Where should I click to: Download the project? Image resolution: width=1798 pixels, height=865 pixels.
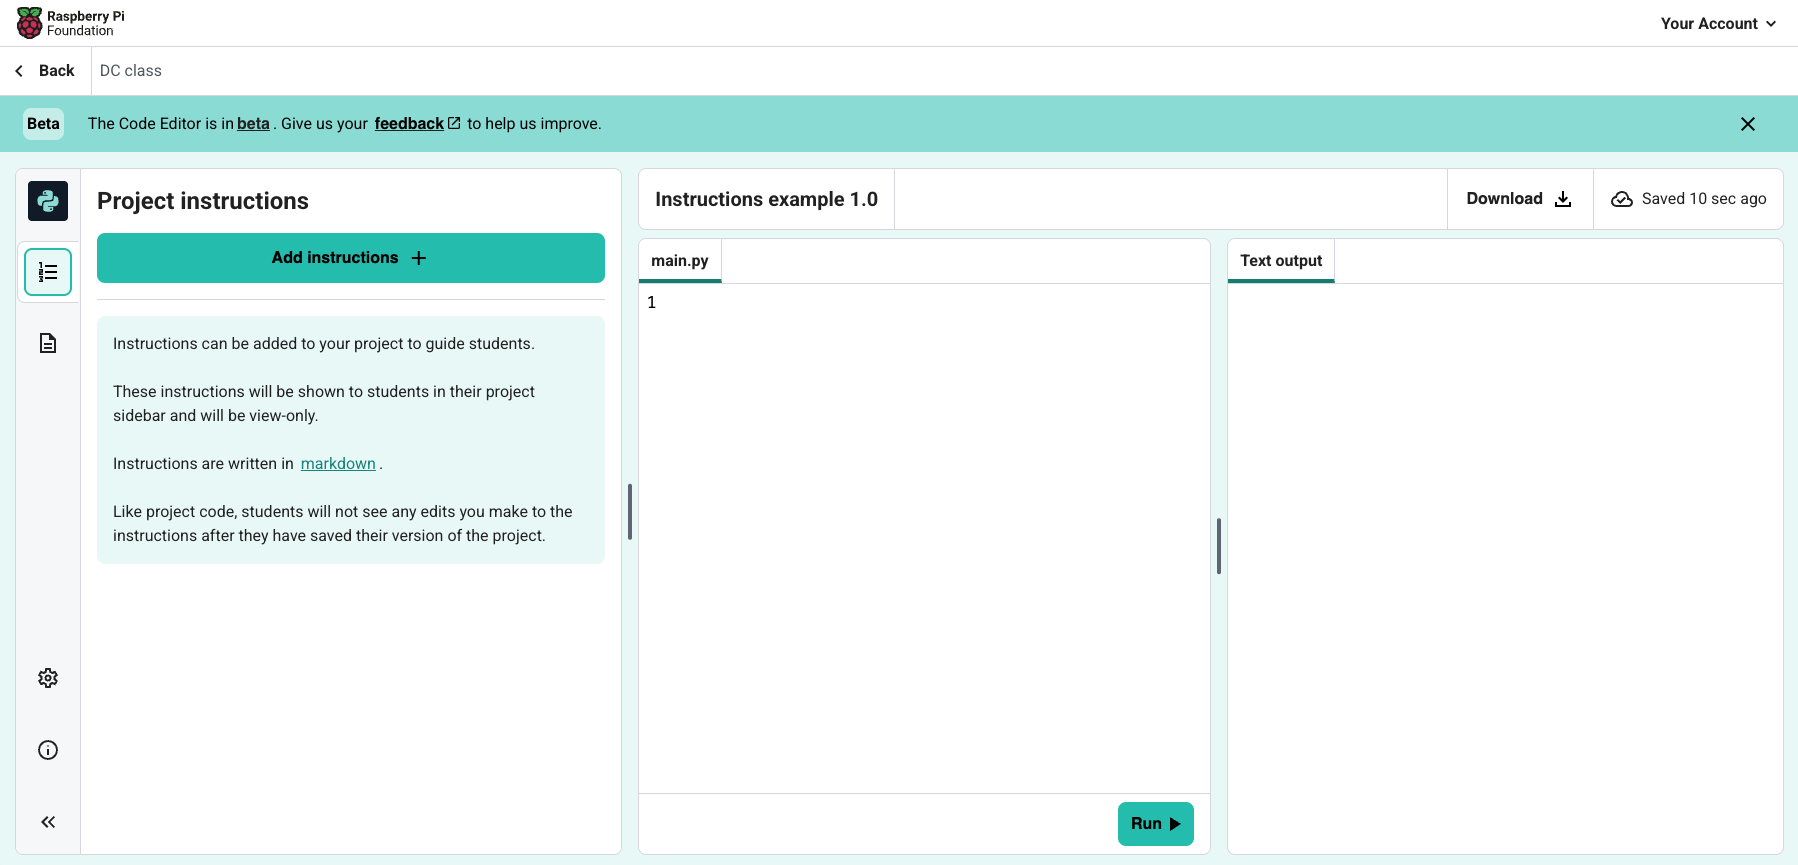click(x=1518, y=199)
